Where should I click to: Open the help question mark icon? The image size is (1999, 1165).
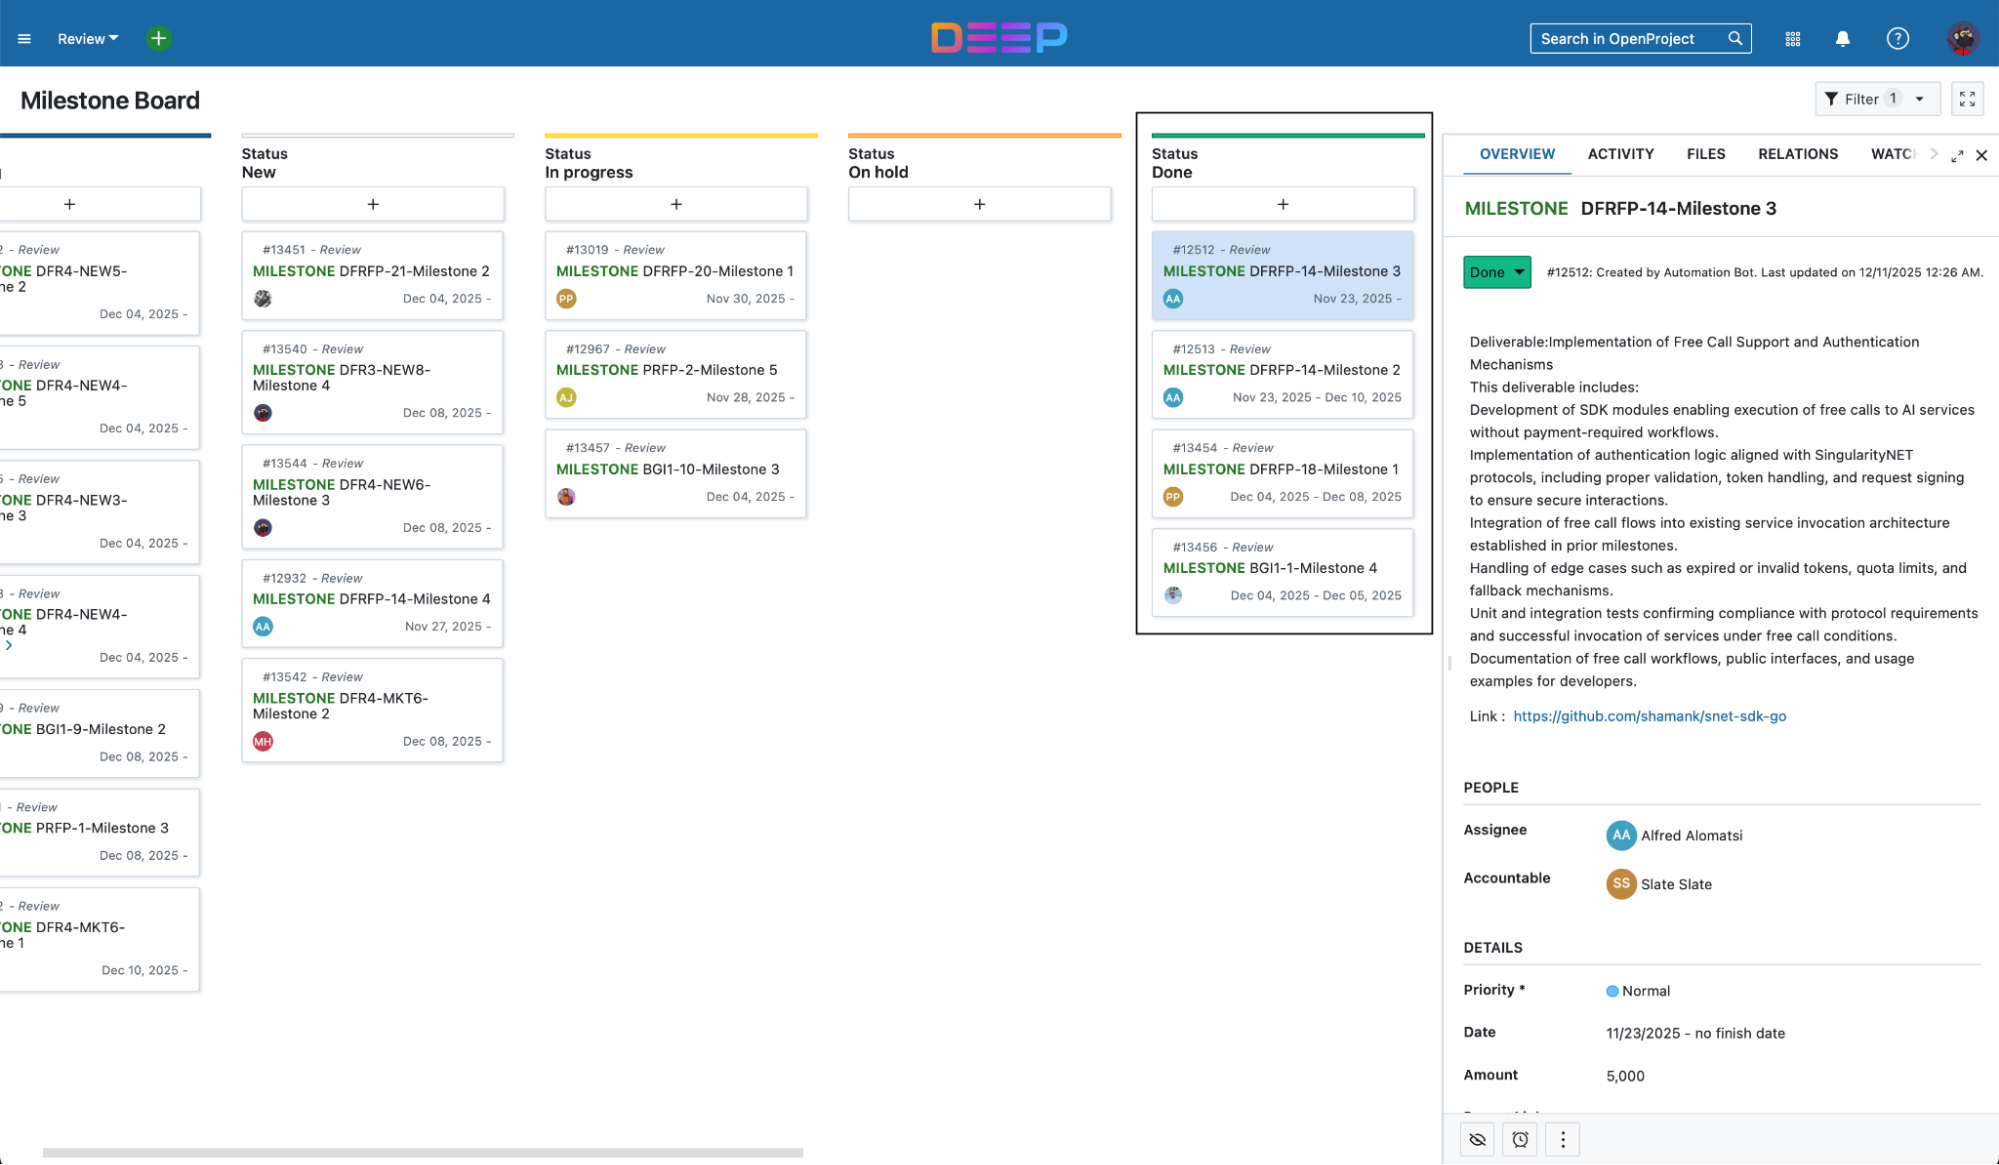coord(1897,39)
